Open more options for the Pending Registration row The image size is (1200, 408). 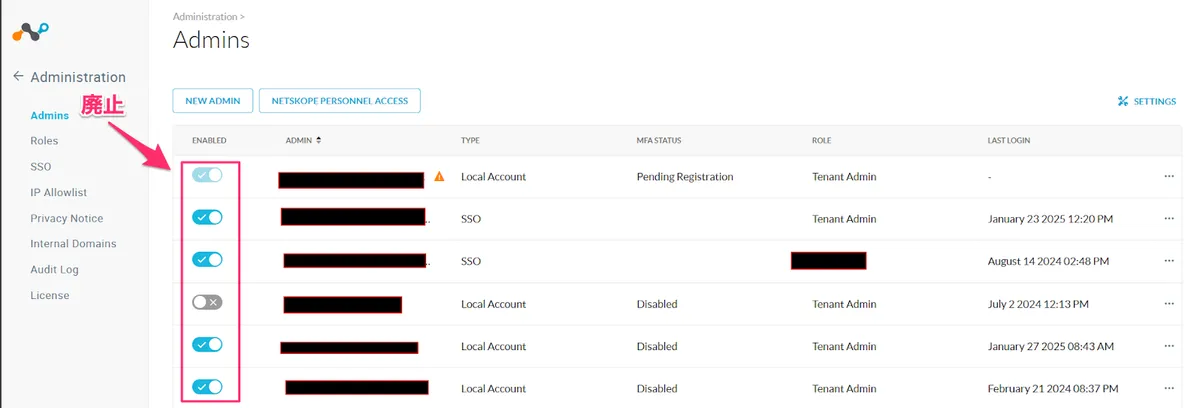pos(1169,177)
